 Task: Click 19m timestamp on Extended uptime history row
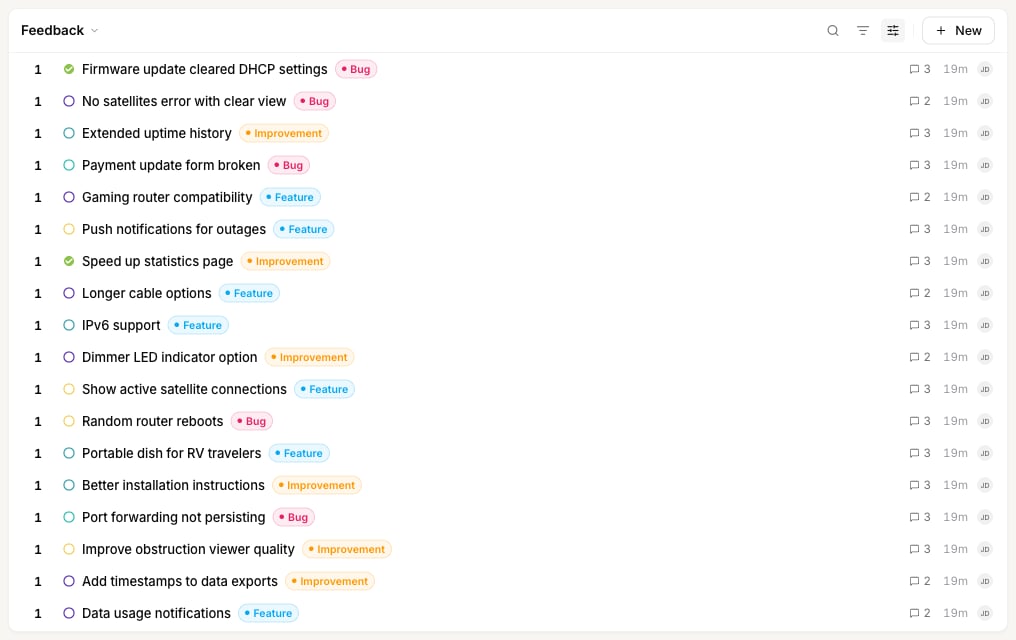click(x=955, y=133)
